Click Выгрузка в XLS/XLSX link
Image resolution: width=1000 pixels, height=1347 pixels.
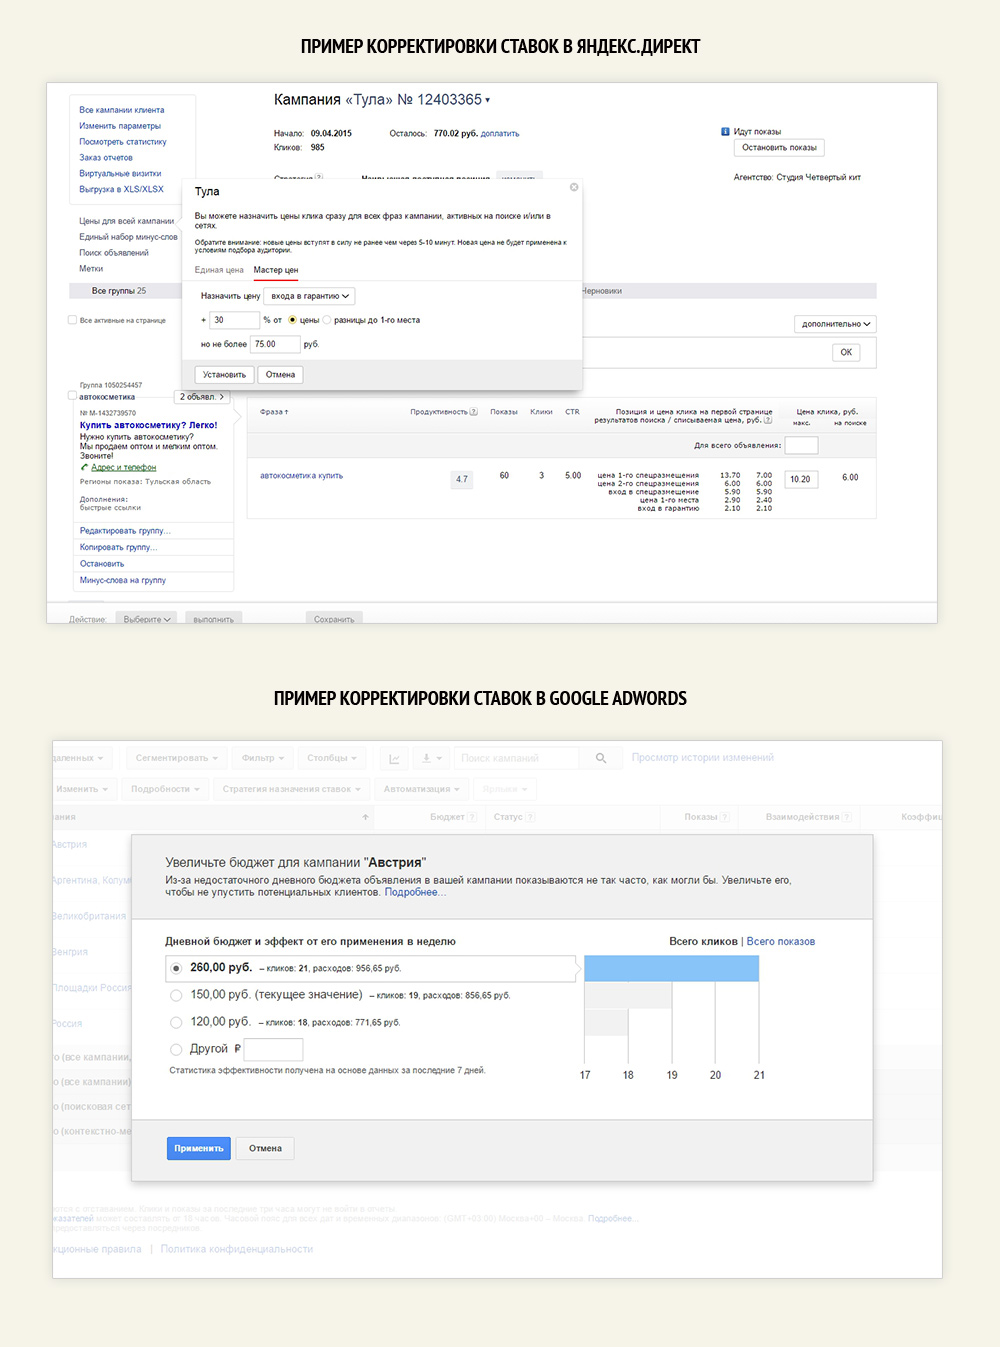(121, 189)
